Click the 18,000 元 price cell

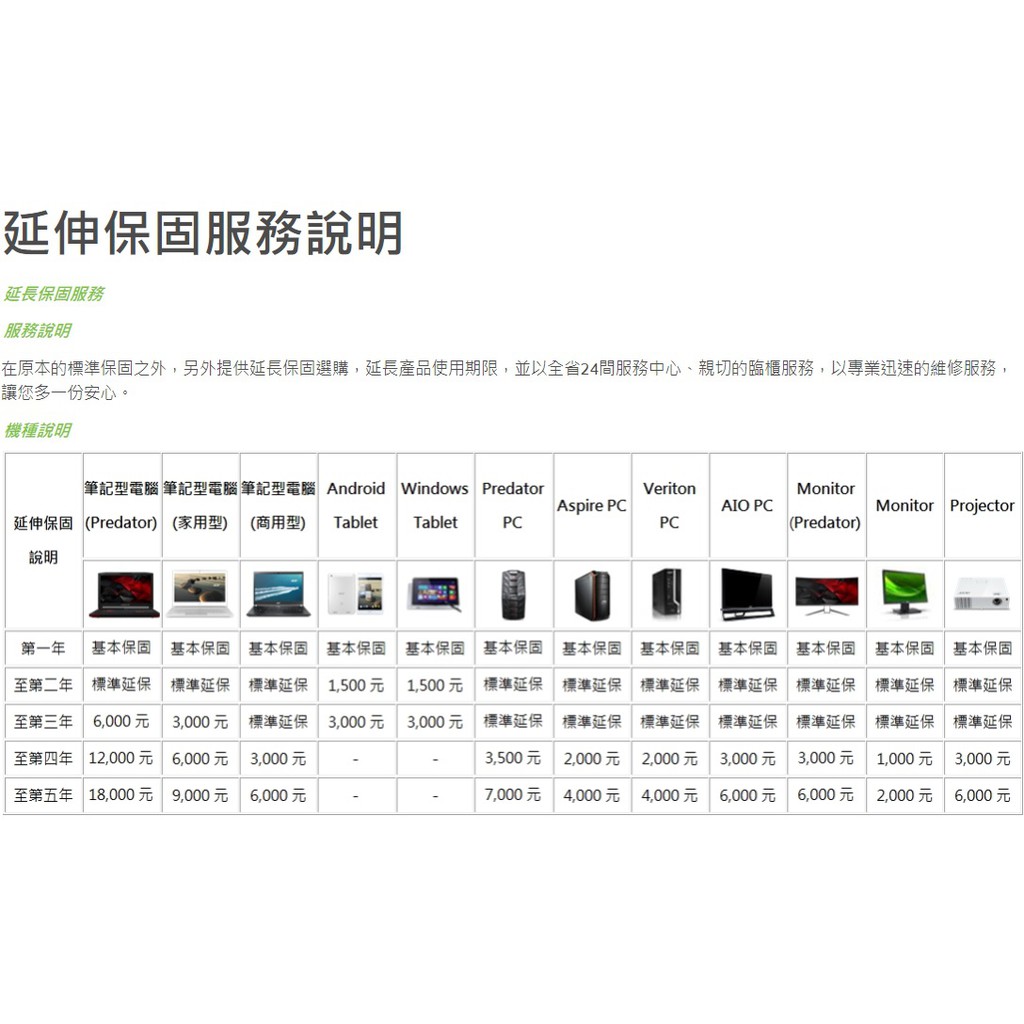point(121,795)
